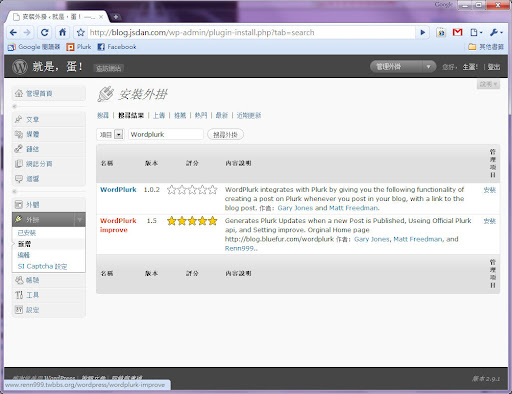
Task: Click the WordPress logo in header
Action: click(20, 67)
